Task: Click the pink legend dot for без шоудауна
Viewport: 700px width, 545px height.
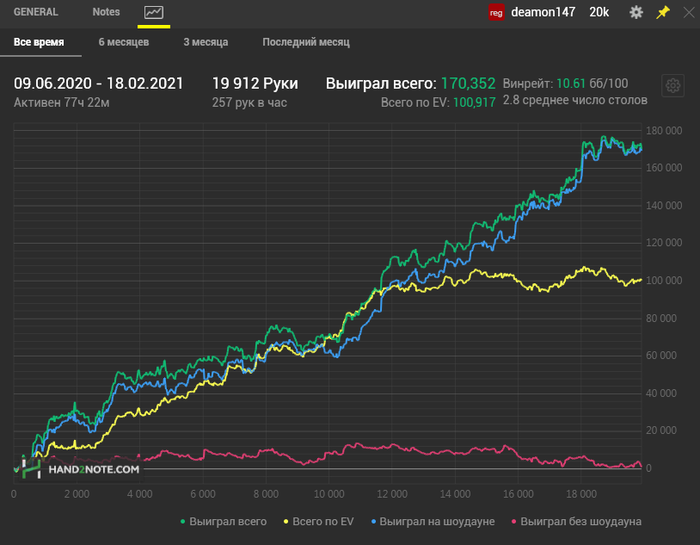Action: (x=514, y=521)
